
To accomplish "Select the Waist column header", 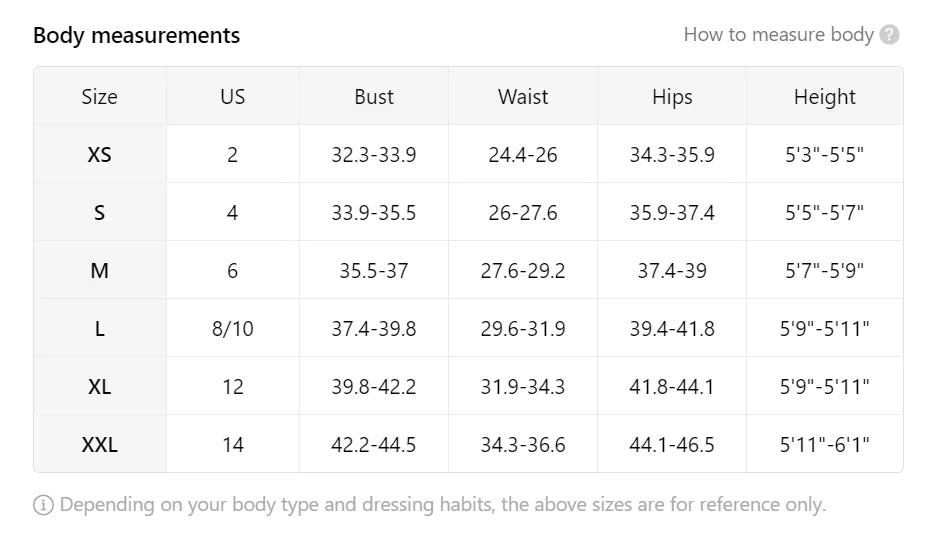I will click(523, 97).
